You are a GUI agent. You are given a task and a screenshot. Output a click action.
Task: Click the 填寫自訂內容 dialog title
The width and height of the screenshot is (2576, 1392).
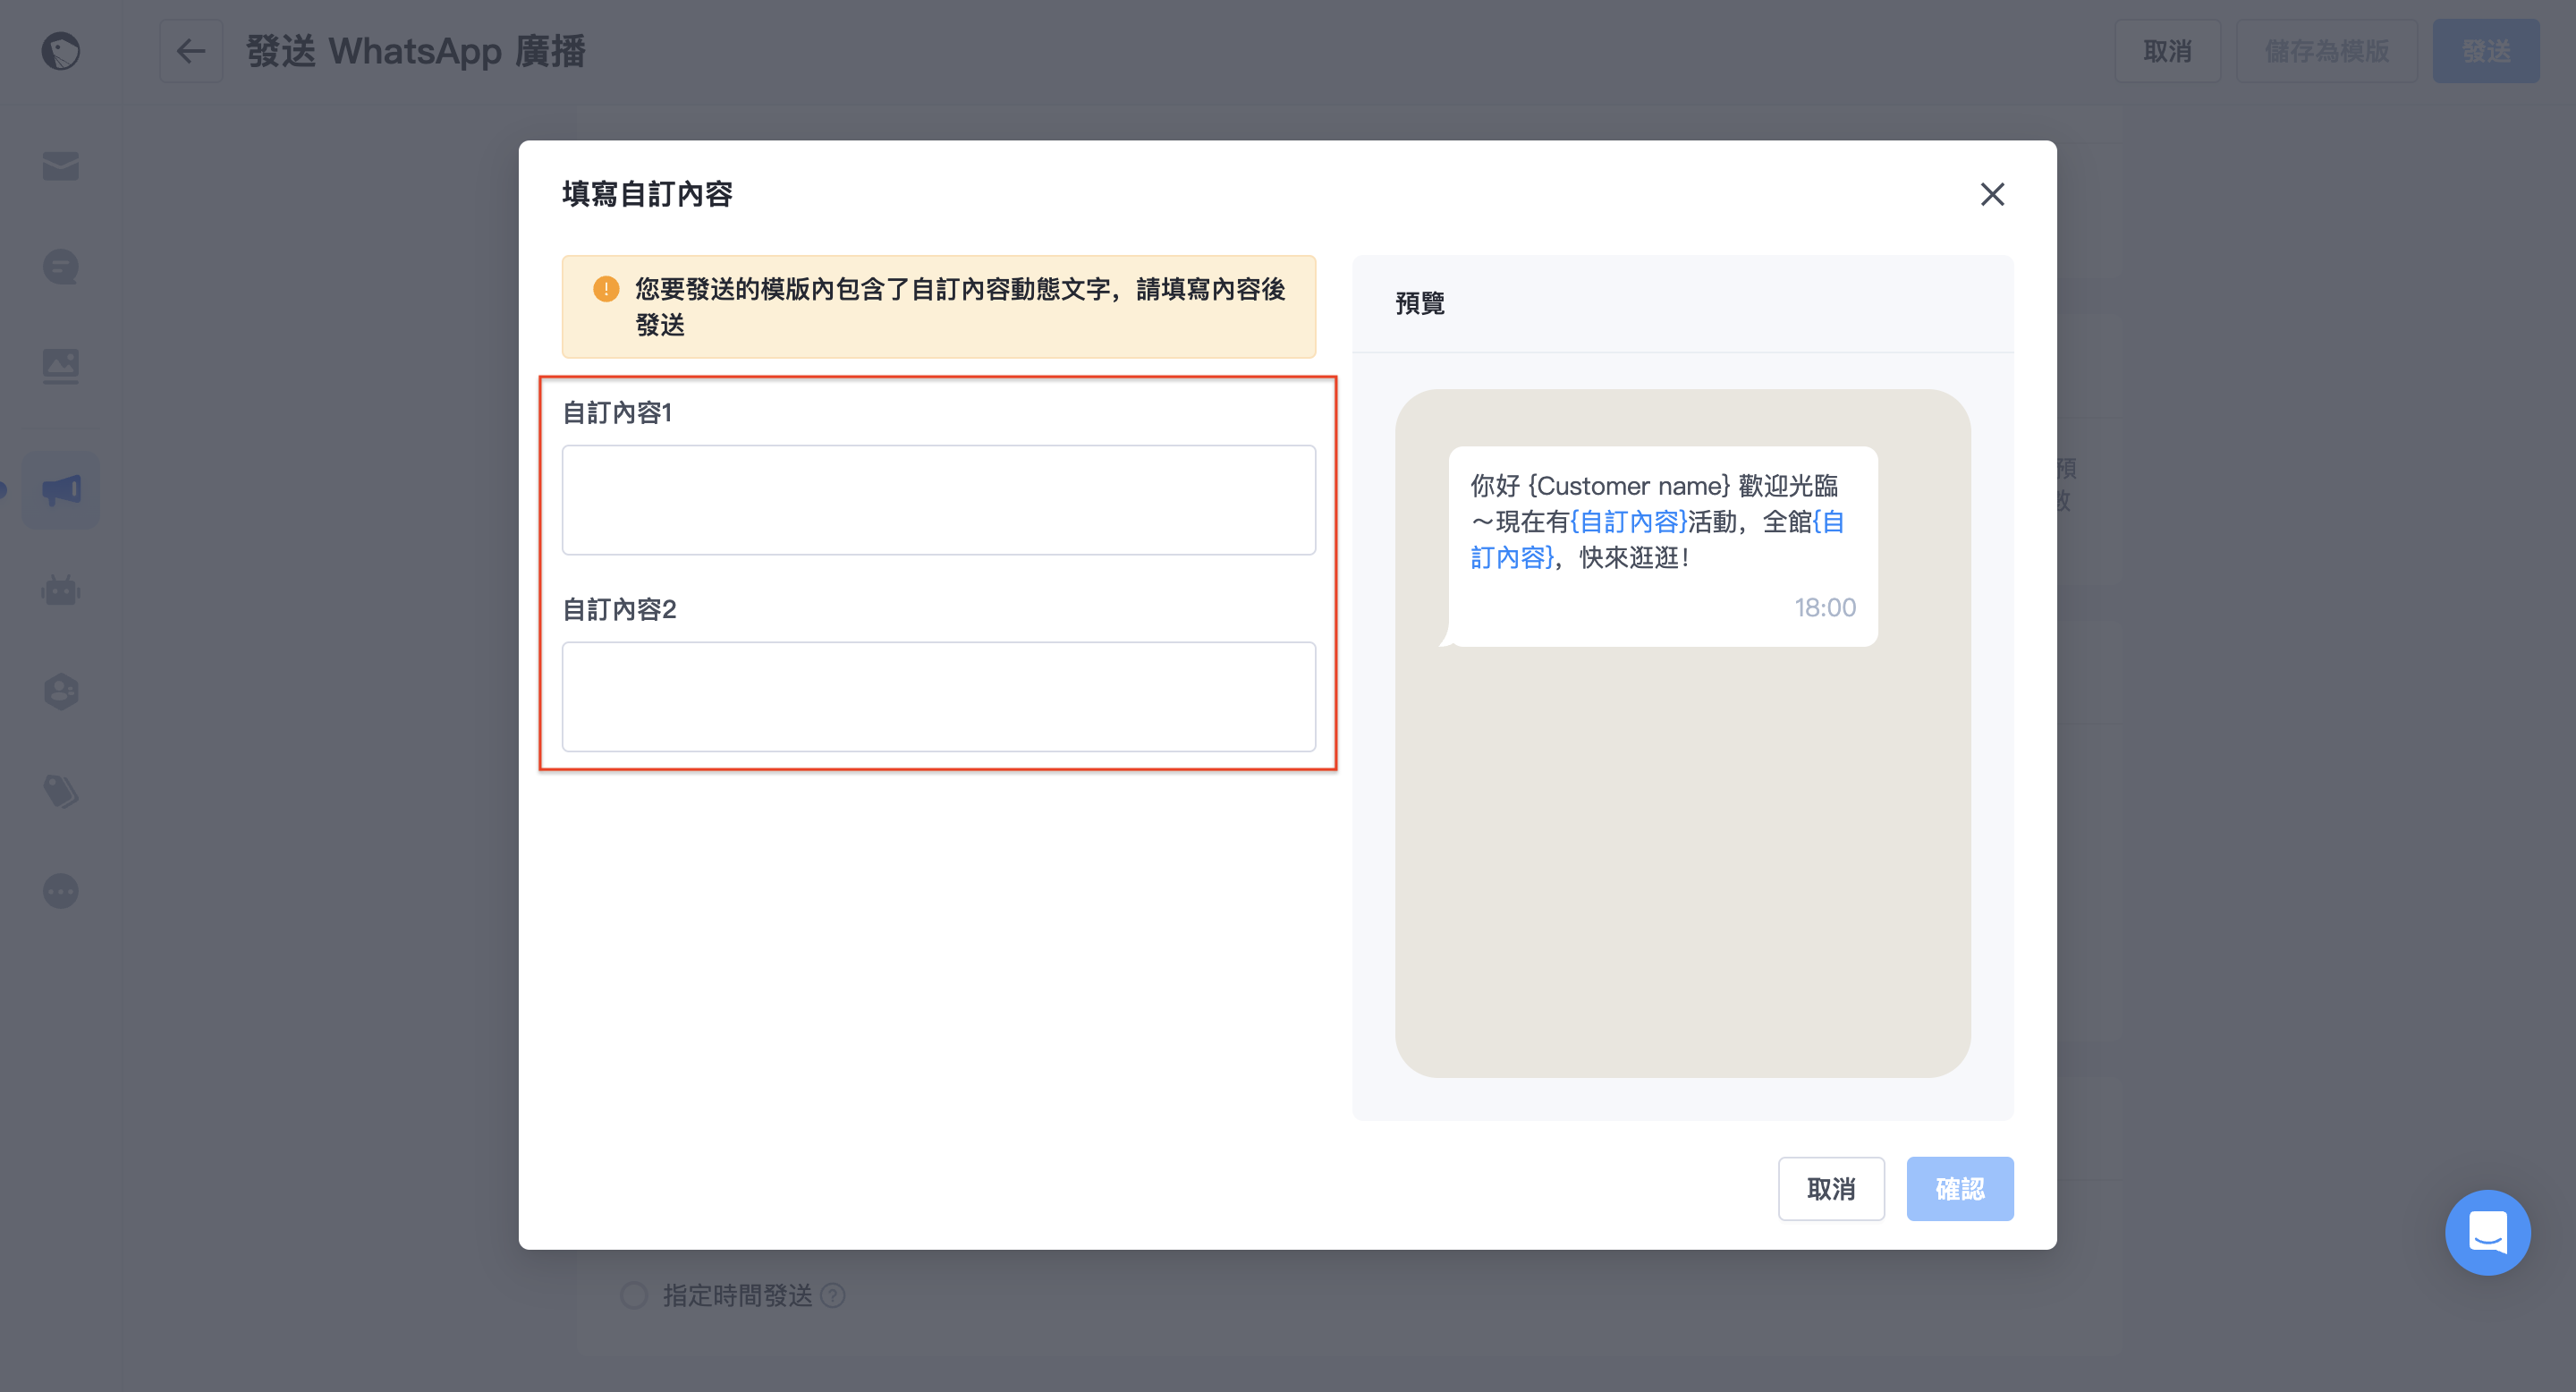click(x=647, y=194)
